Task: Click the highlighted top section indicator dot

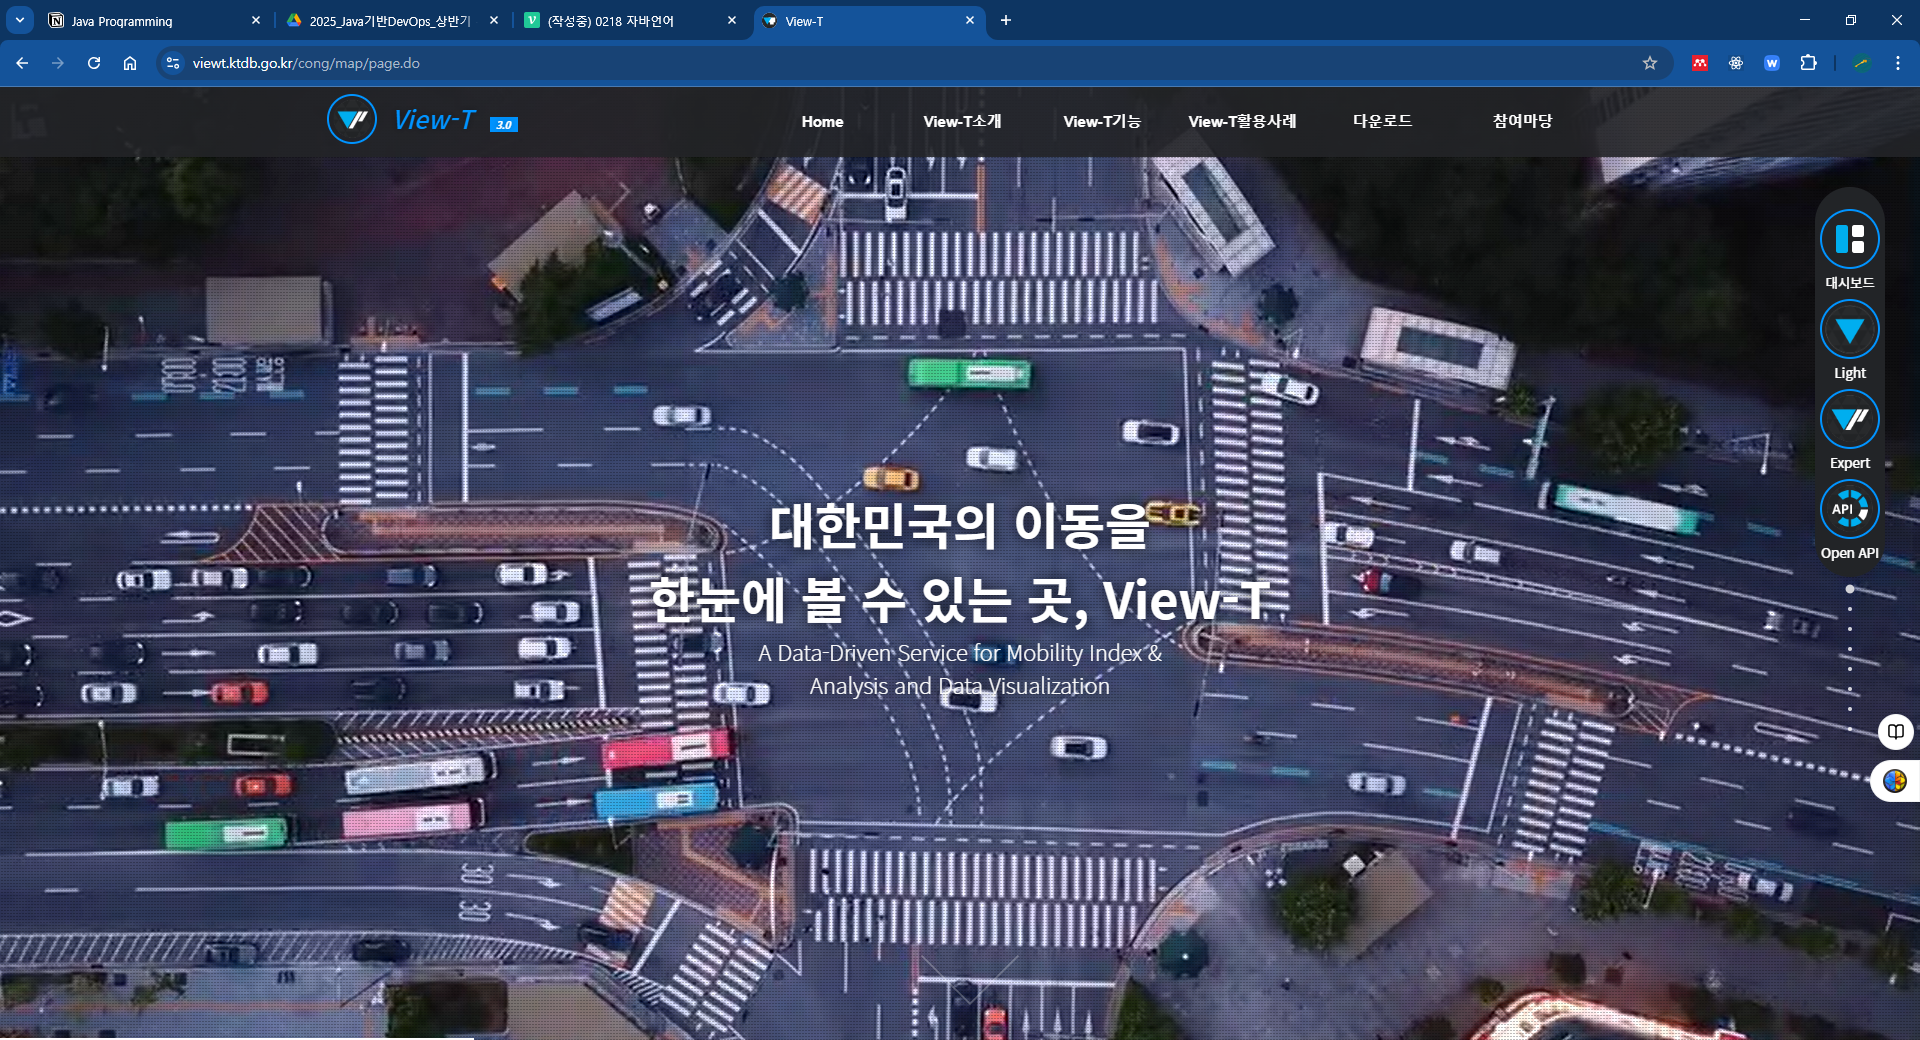Action: point(1850,589)
